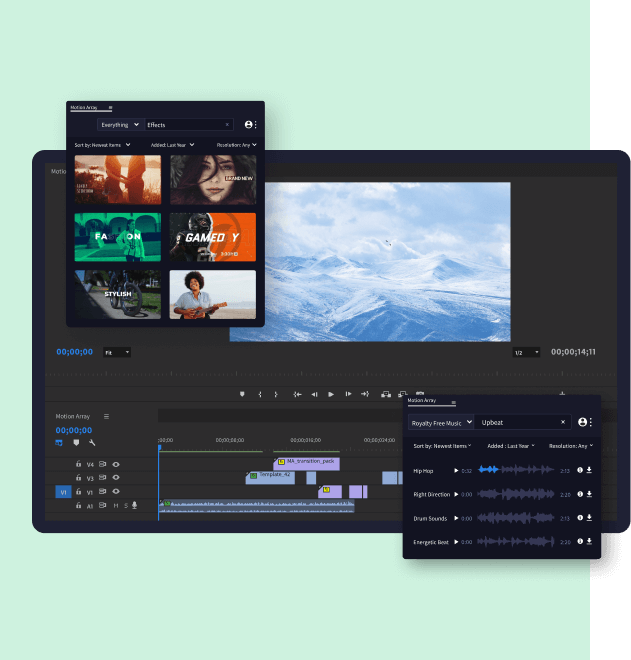Viewport: 631px width, 660px height.
Task: Open the Royalty Free Music dropdown
Action: coord(440,422)
